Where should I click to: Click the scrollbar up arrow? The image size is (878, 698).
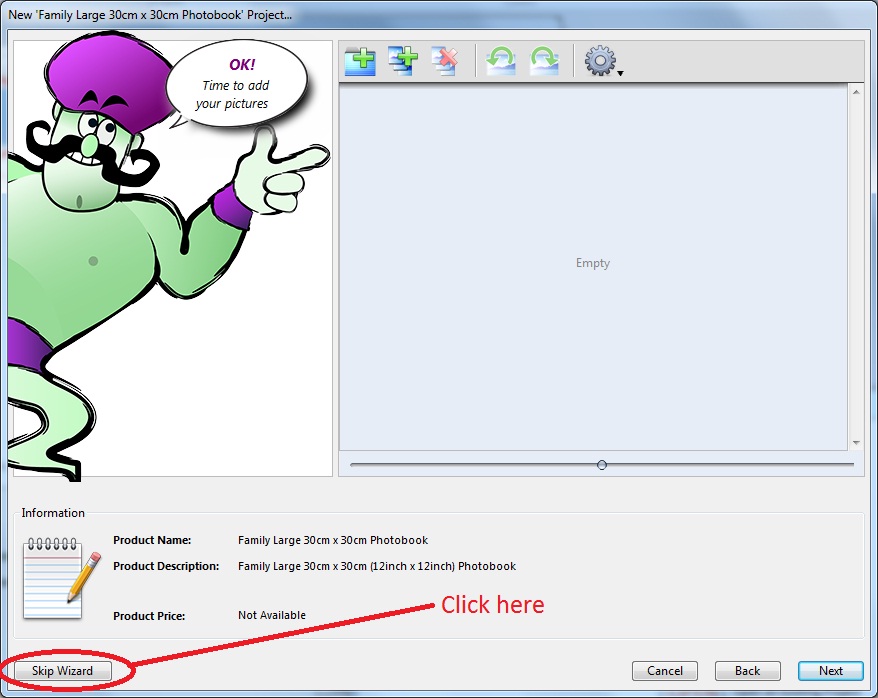tap(856, 92)
